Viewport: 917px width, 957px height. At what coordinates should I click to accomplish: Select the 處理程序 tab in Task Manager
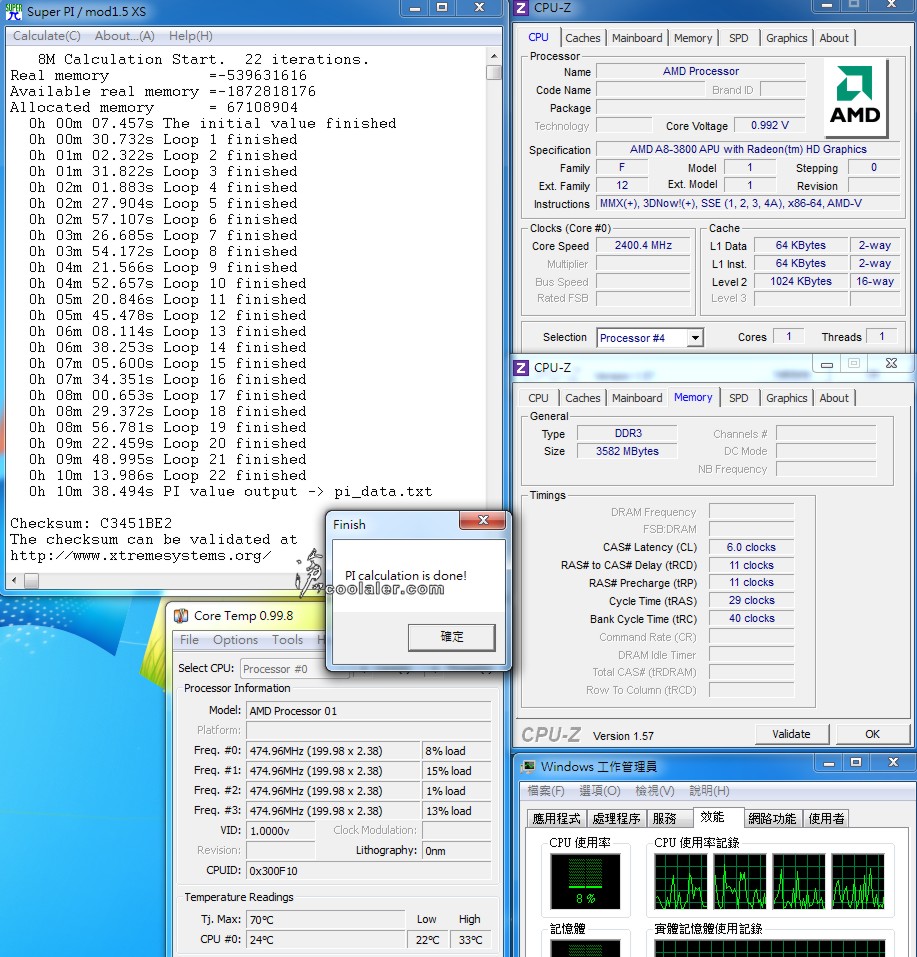(x=615, y=818)
